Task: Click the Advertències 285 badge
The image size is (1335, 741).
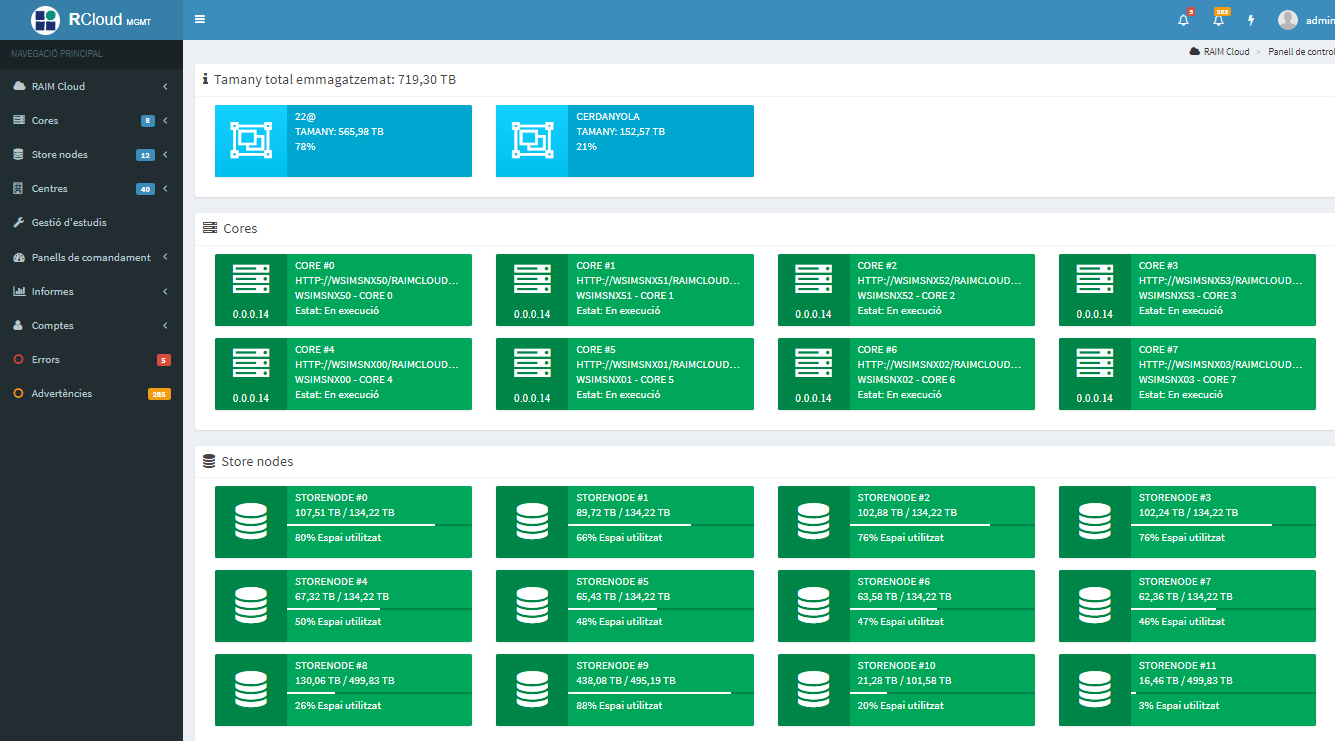Action: [x=159, y=394]
